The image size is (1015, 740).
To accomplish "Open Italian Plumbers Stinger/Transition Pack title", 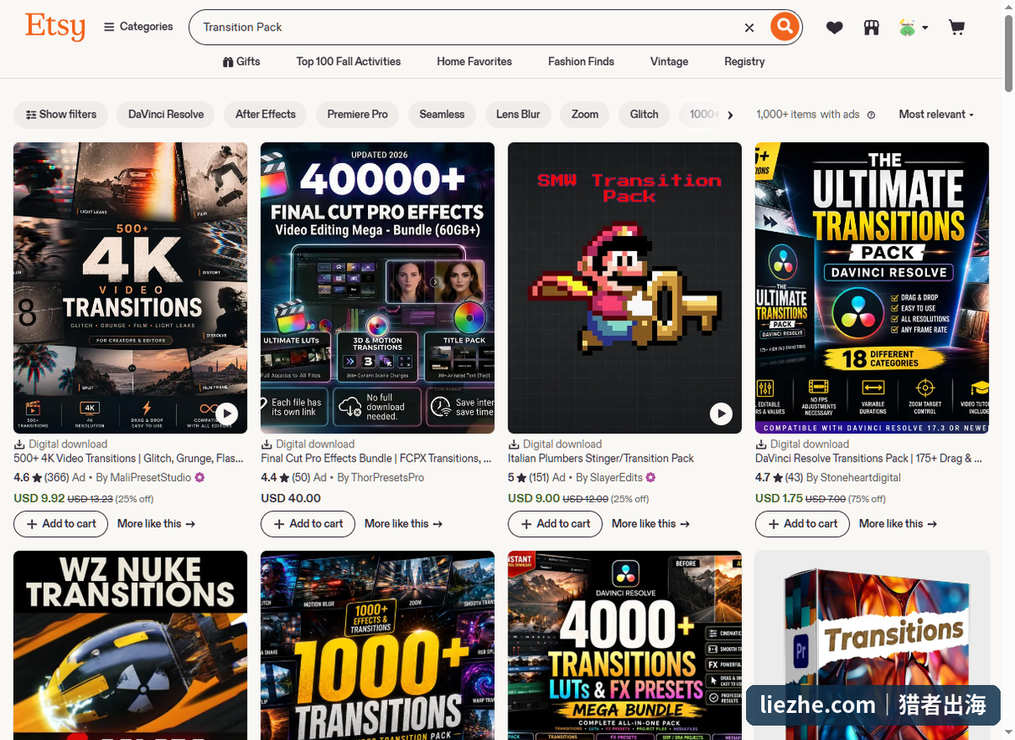I will 601,458.
